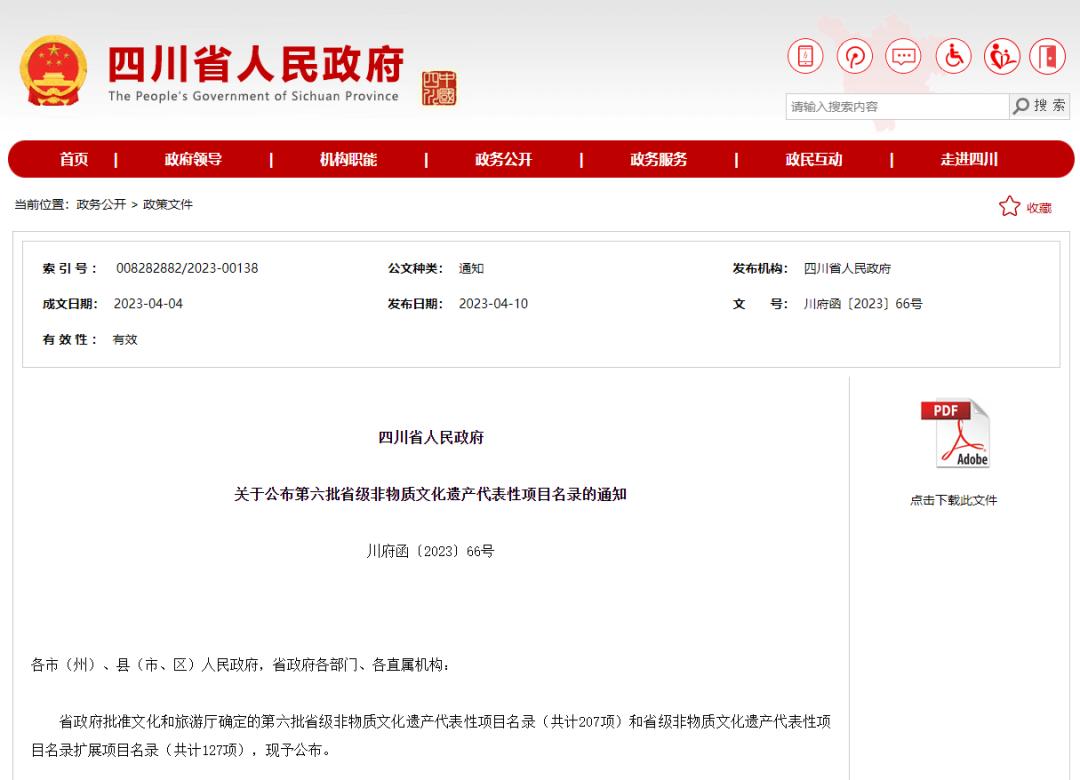Open the chat message bubble icon
The width and height of the screenshot is (1080, 780).
pyautogui.click(x=904, y=56)
